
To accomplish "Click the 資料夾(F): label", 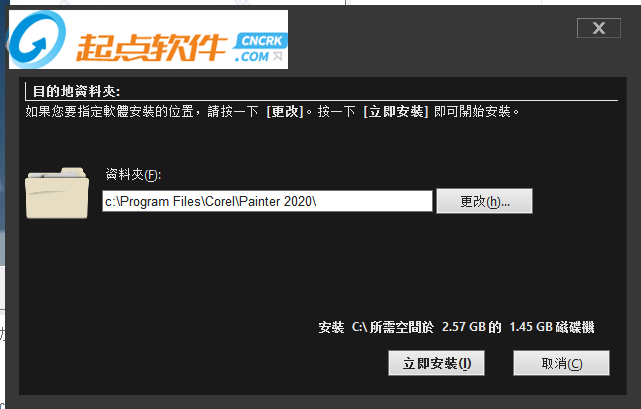I will [133, 175].
